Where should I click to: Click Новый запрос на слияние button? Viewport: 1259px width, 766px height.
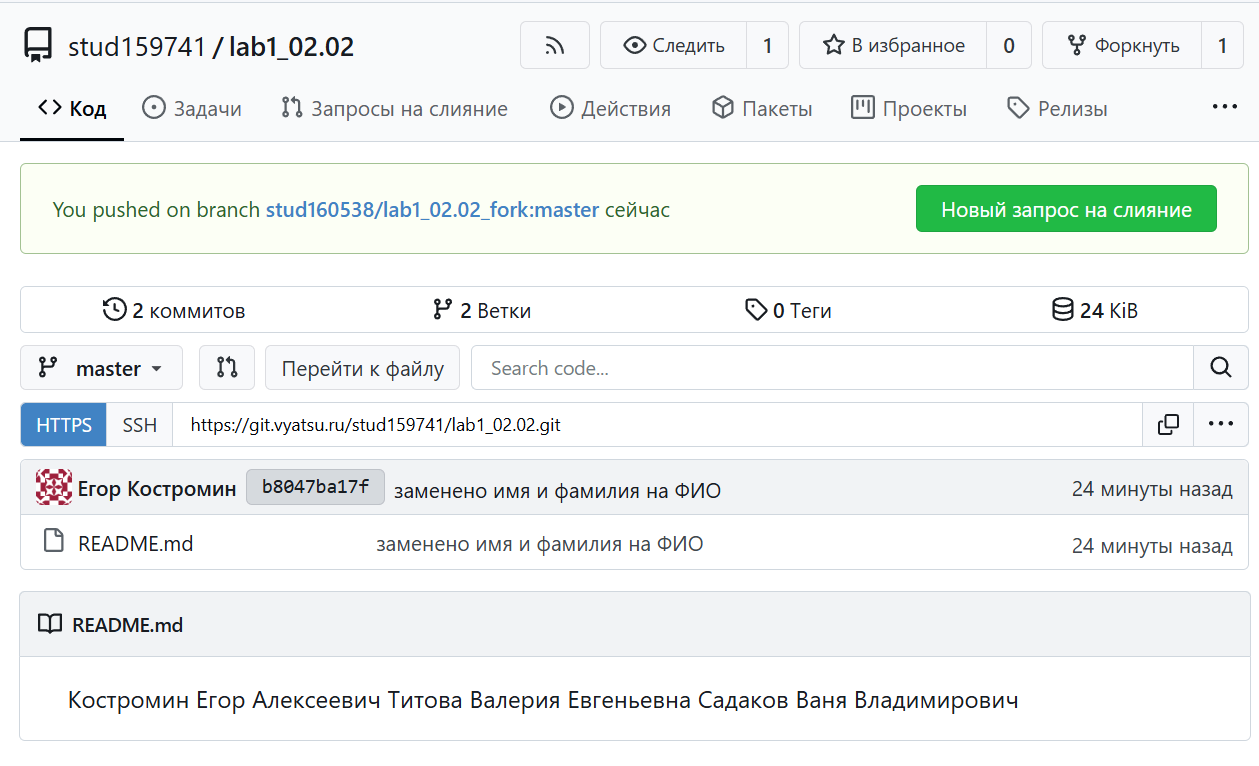pos(1066,209)
